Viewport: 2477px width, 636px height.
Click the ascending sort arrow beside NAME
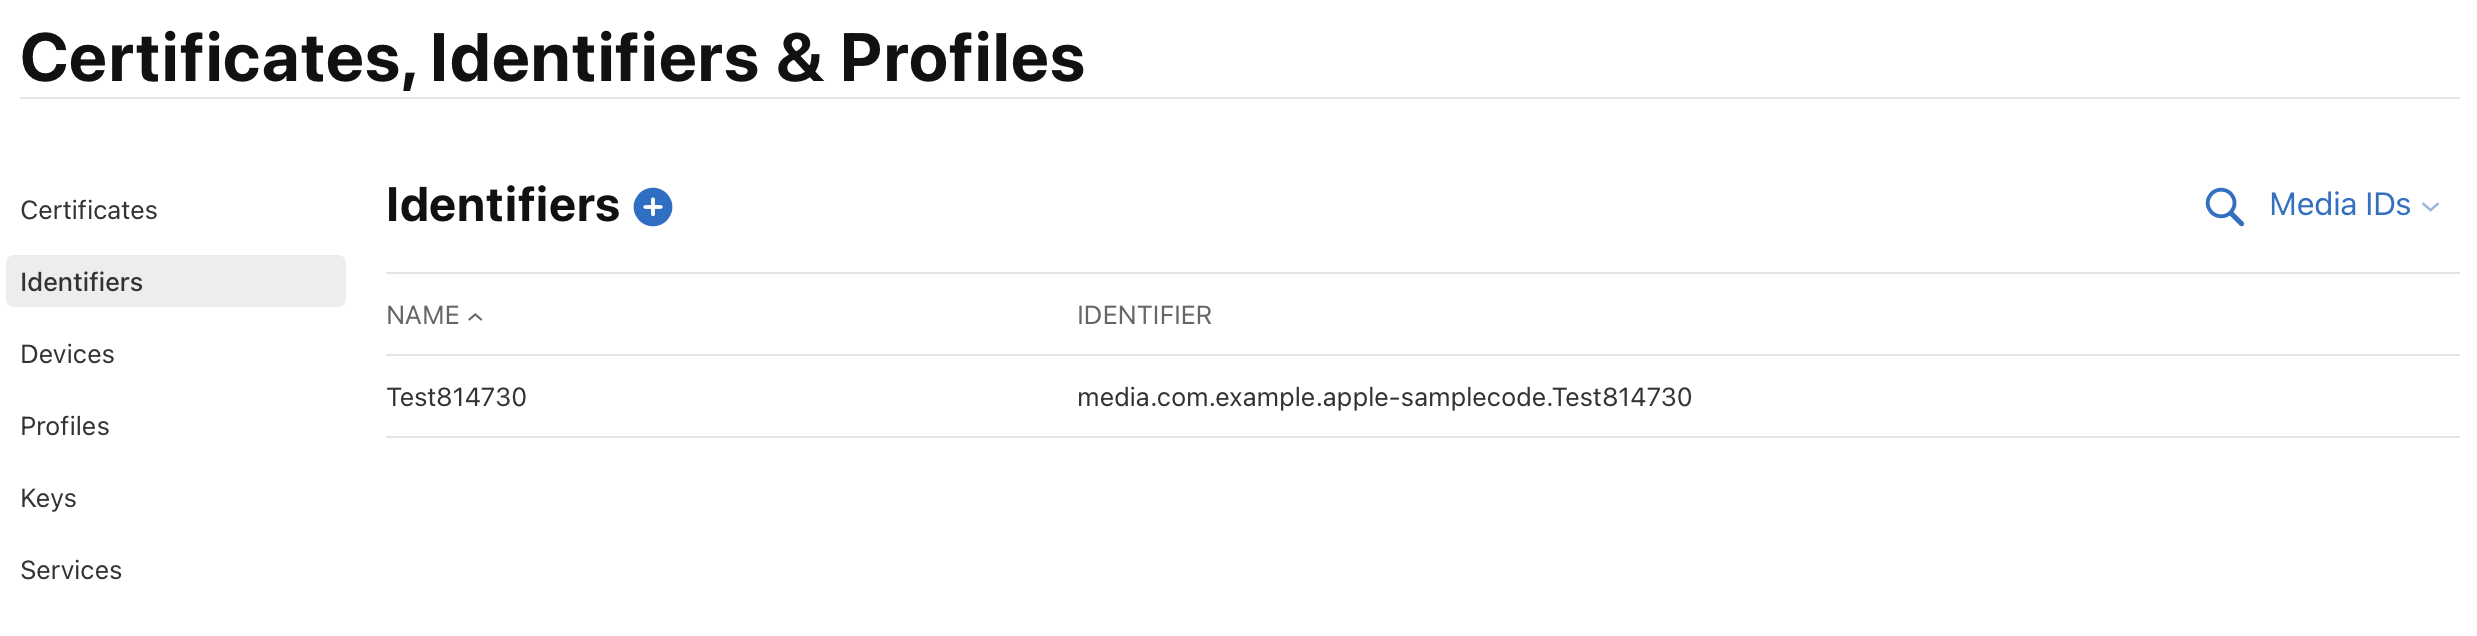[476, 317]
